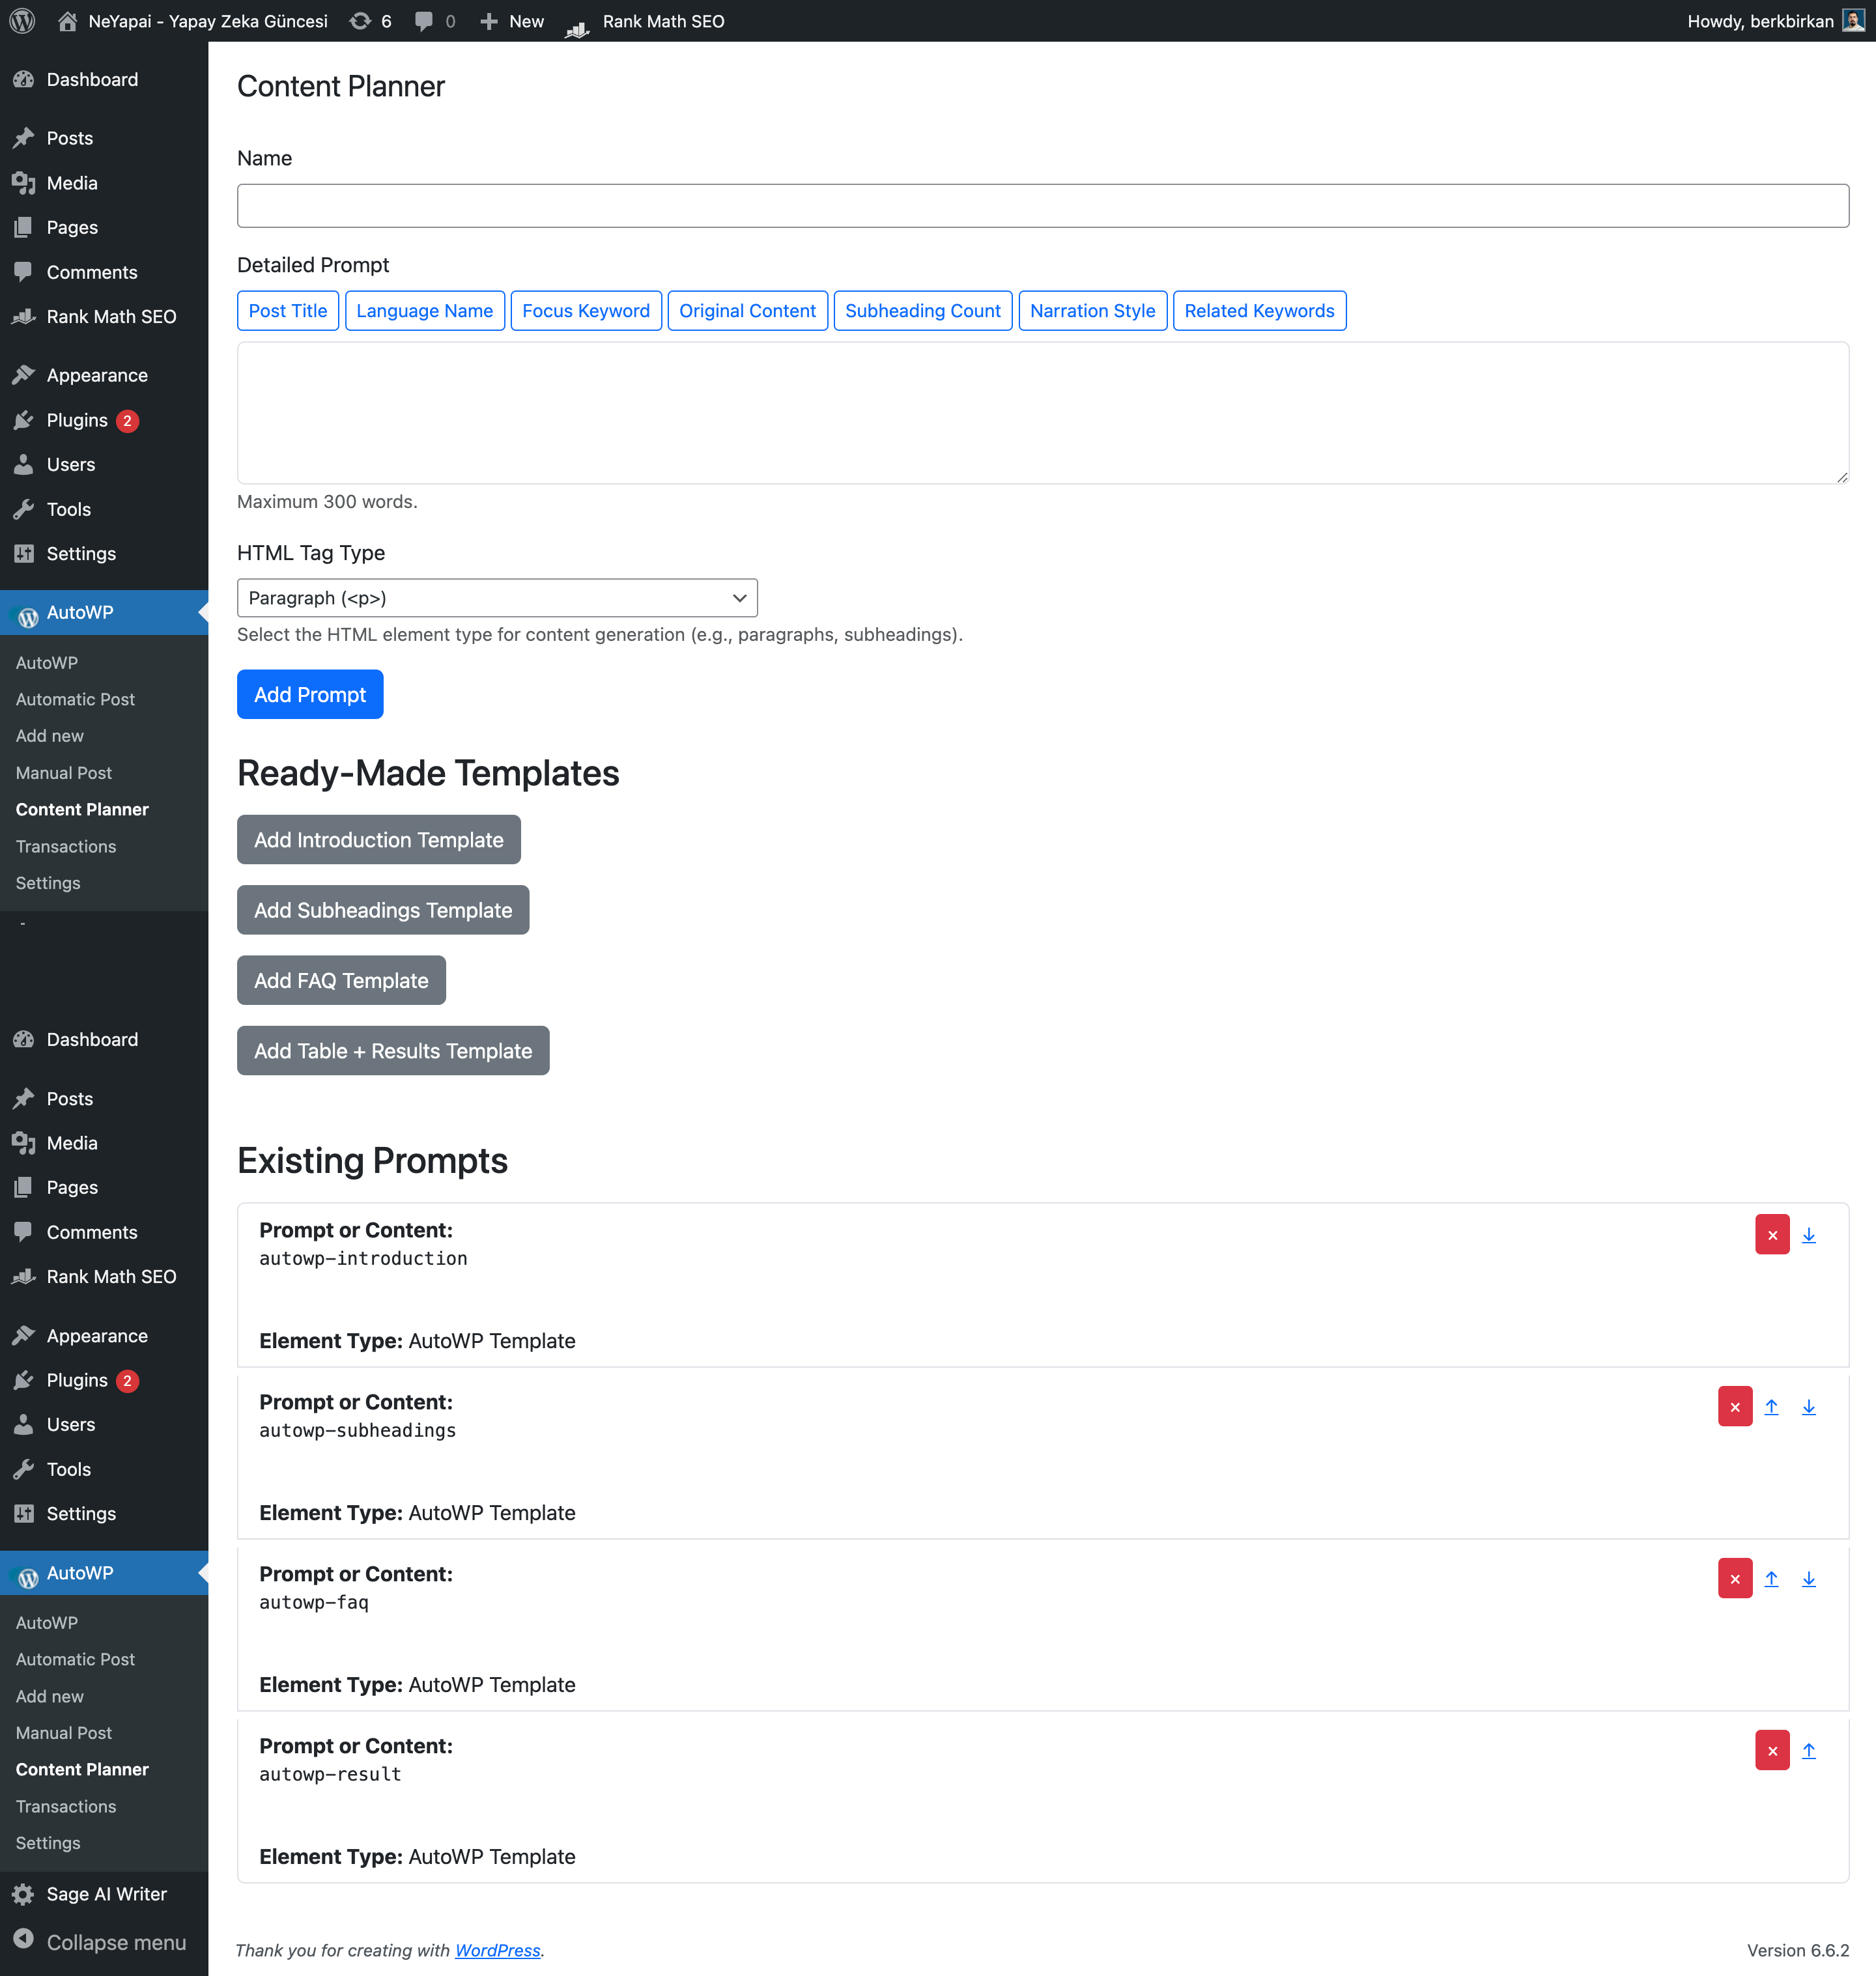The width and height of the screenshot is (1876, 1976).
Task: Click Add FAQ Template
Action: (341, 980)
